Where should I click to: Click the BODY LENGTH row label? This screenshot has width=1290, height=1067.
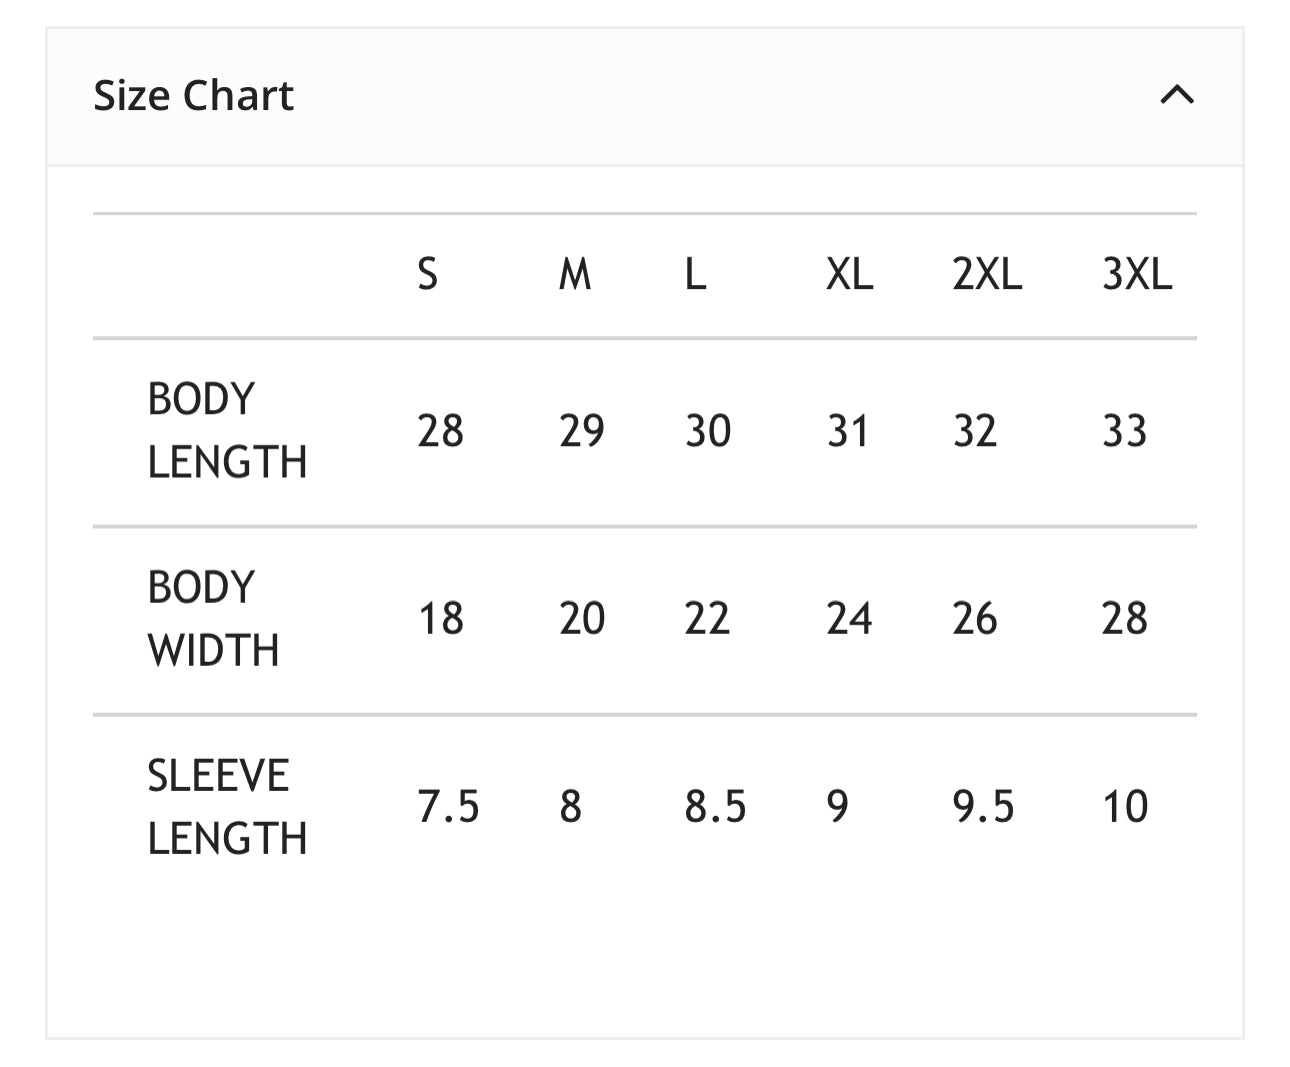[x=227, y=431]
